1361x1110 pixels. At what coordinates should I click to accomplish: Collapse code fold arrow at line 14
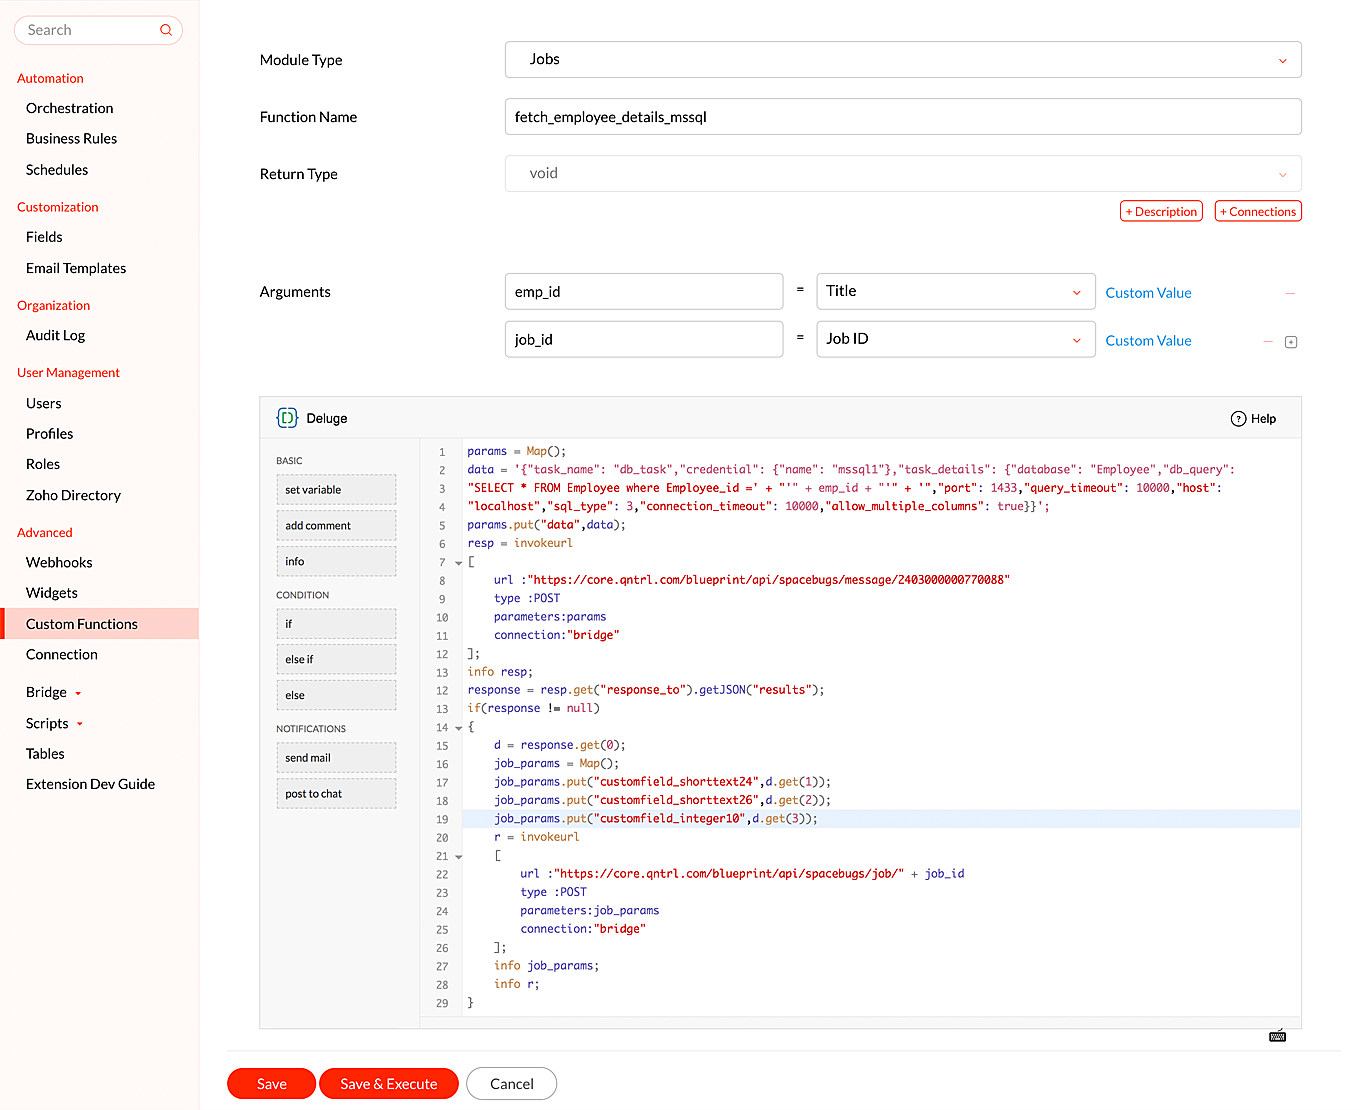pos(459,728)
